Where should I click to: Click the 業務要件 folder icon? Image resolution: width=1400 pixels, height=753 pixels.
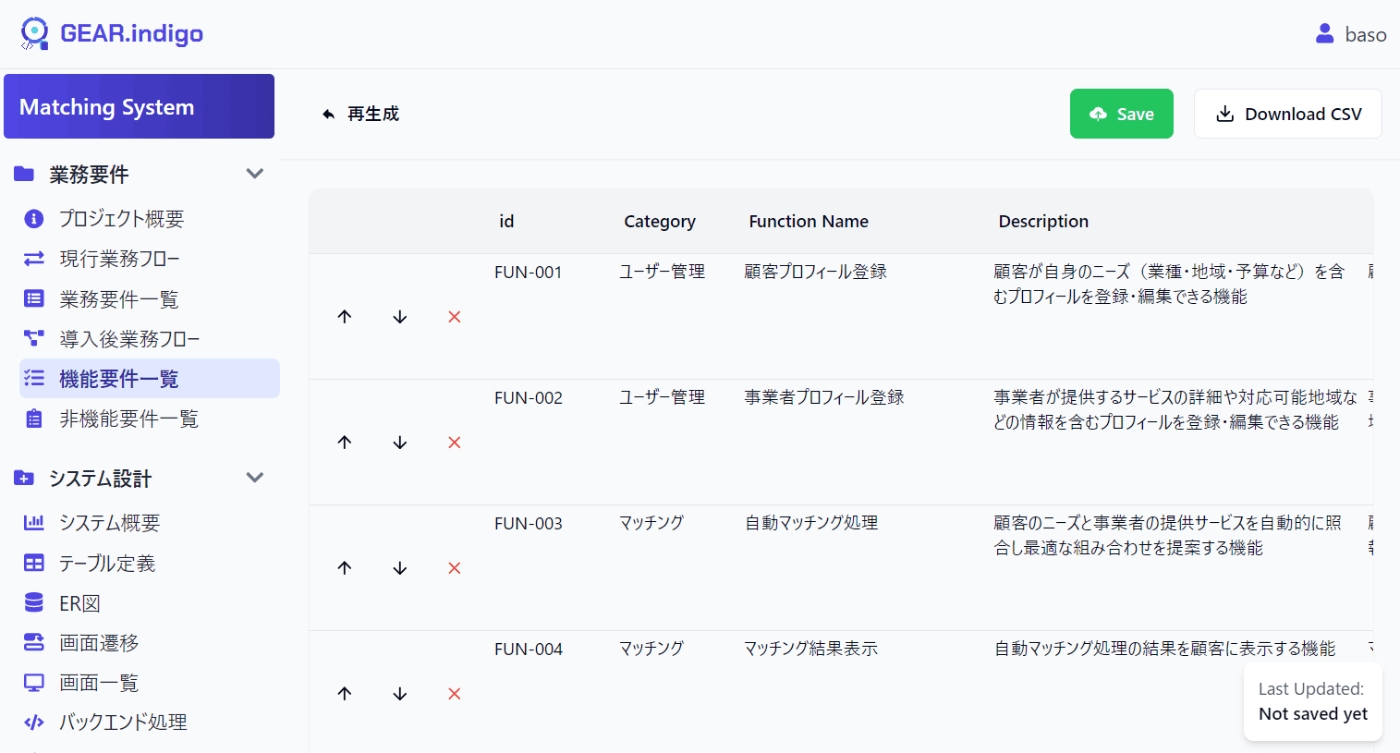[x=24, y=174]
